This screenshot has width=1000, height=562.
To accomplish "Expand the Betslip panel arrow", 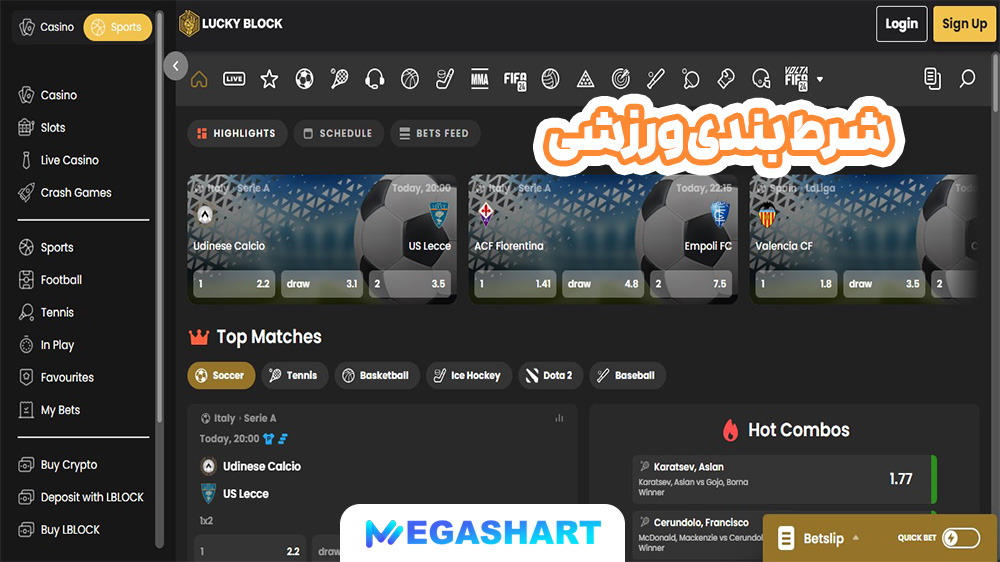I will click(856, 538).
